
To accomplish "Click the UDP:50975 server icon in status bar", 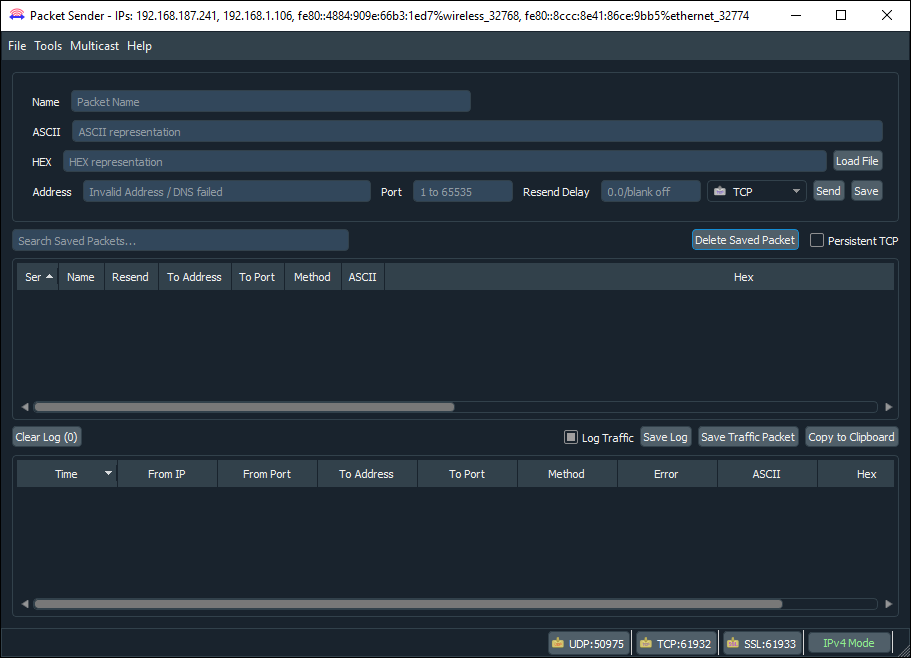I will [x=557, y=642].
